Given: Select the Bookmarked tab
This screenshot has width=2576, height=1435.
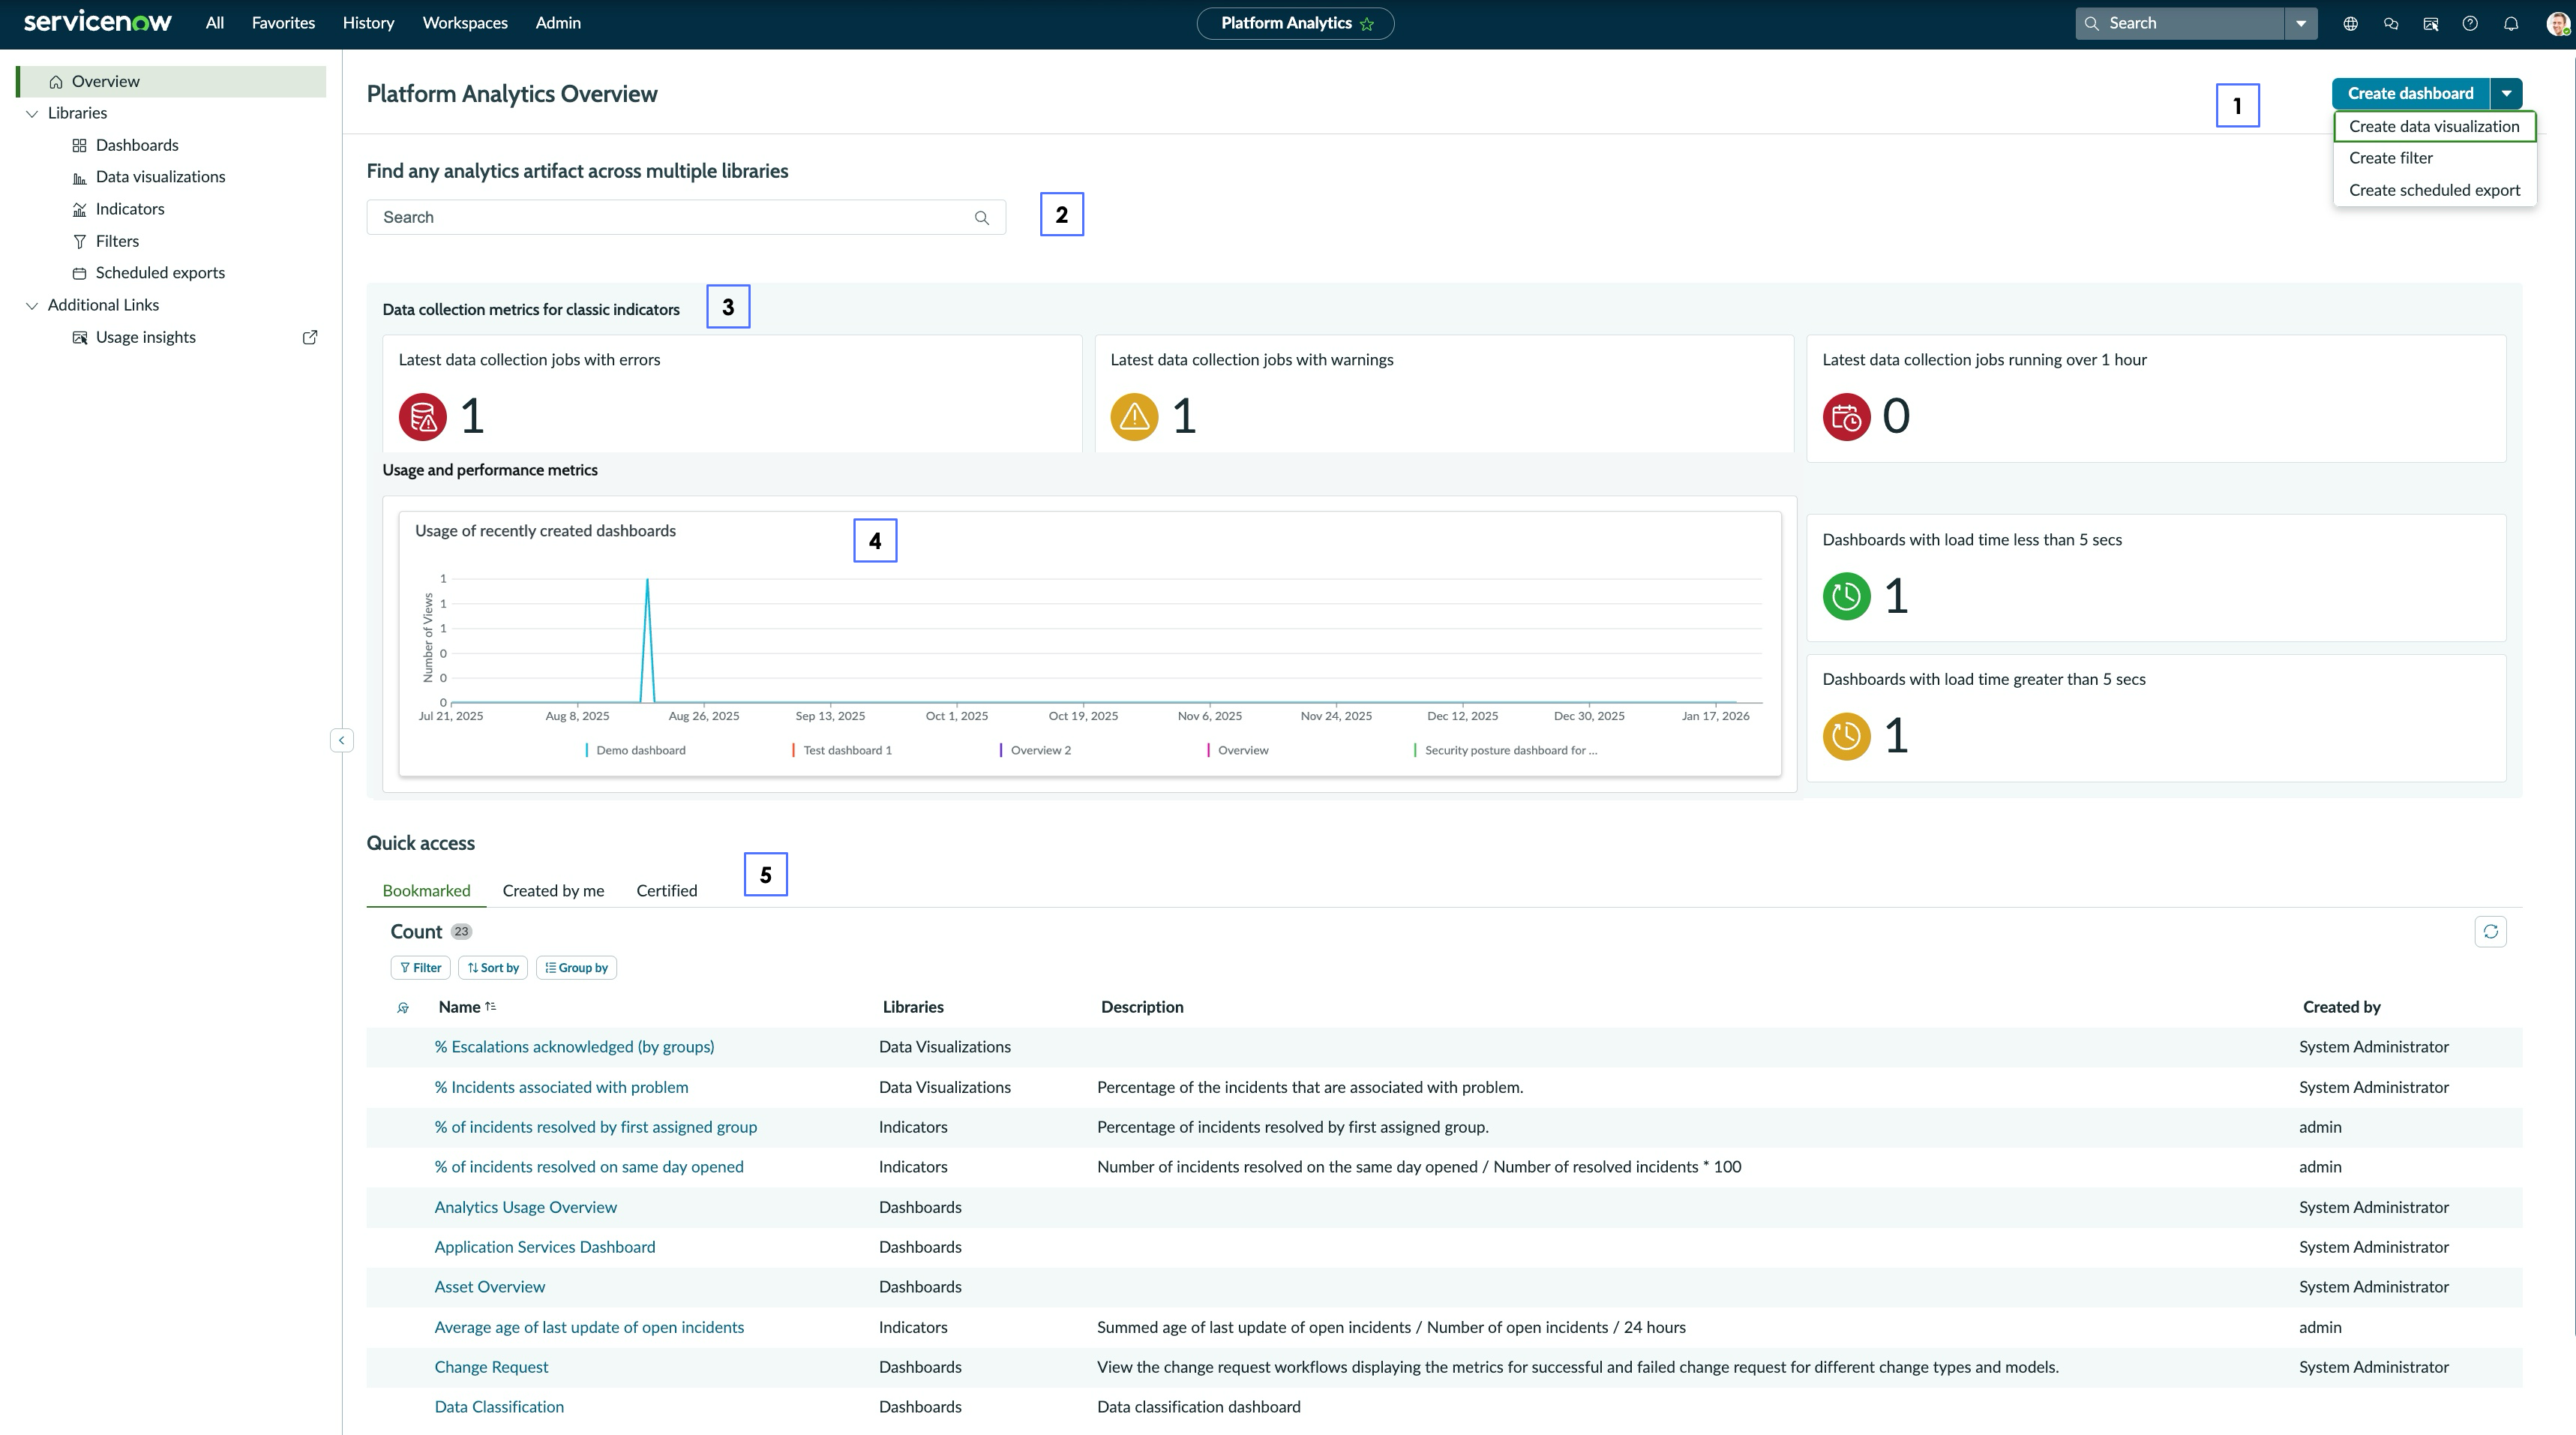Looking at the screenshot, I should 426,891.
